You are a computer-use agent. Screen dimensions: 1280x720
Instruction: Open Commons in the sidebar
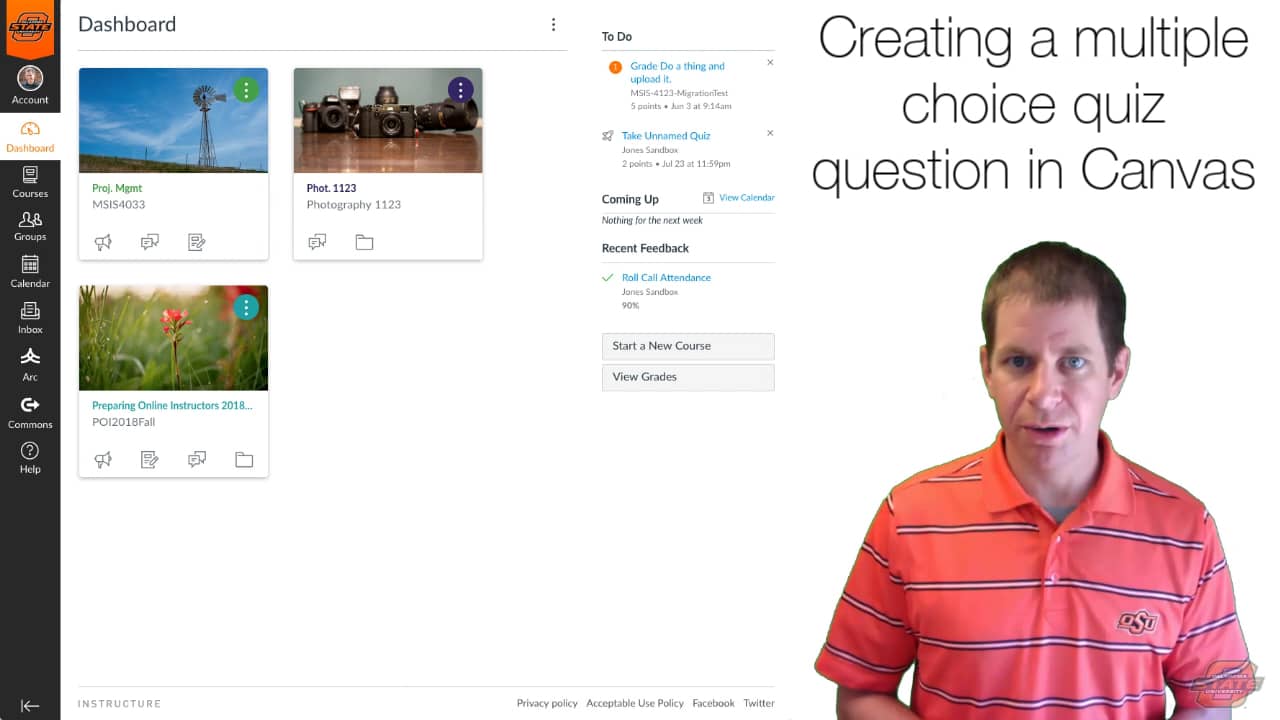pyautogui.click(x=30, y=411)
